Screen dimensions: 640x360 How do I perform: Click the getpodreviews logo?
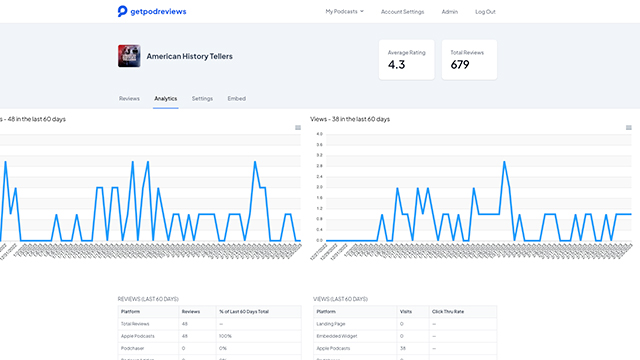152,11
